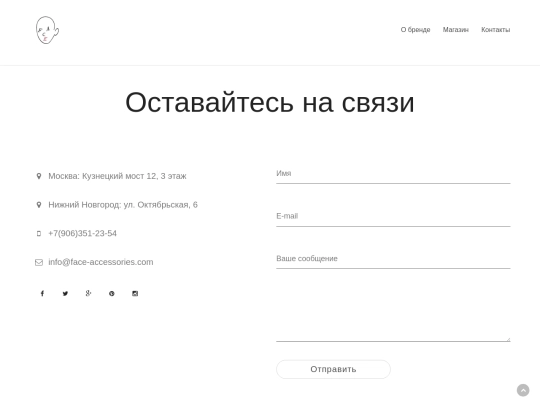540x405 pixels.
Task: Click the Moscow address location pin icon
Action: click(39, 176)
